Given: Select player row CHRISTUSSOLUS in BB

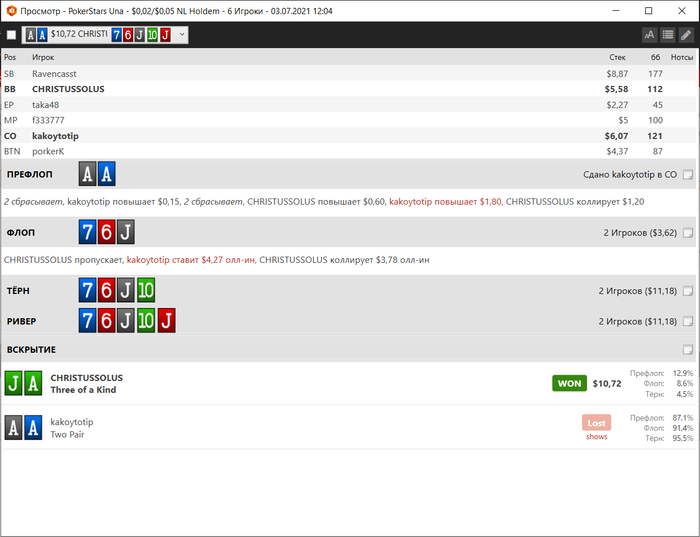Looking at the screenshot, I should (350, 89).
